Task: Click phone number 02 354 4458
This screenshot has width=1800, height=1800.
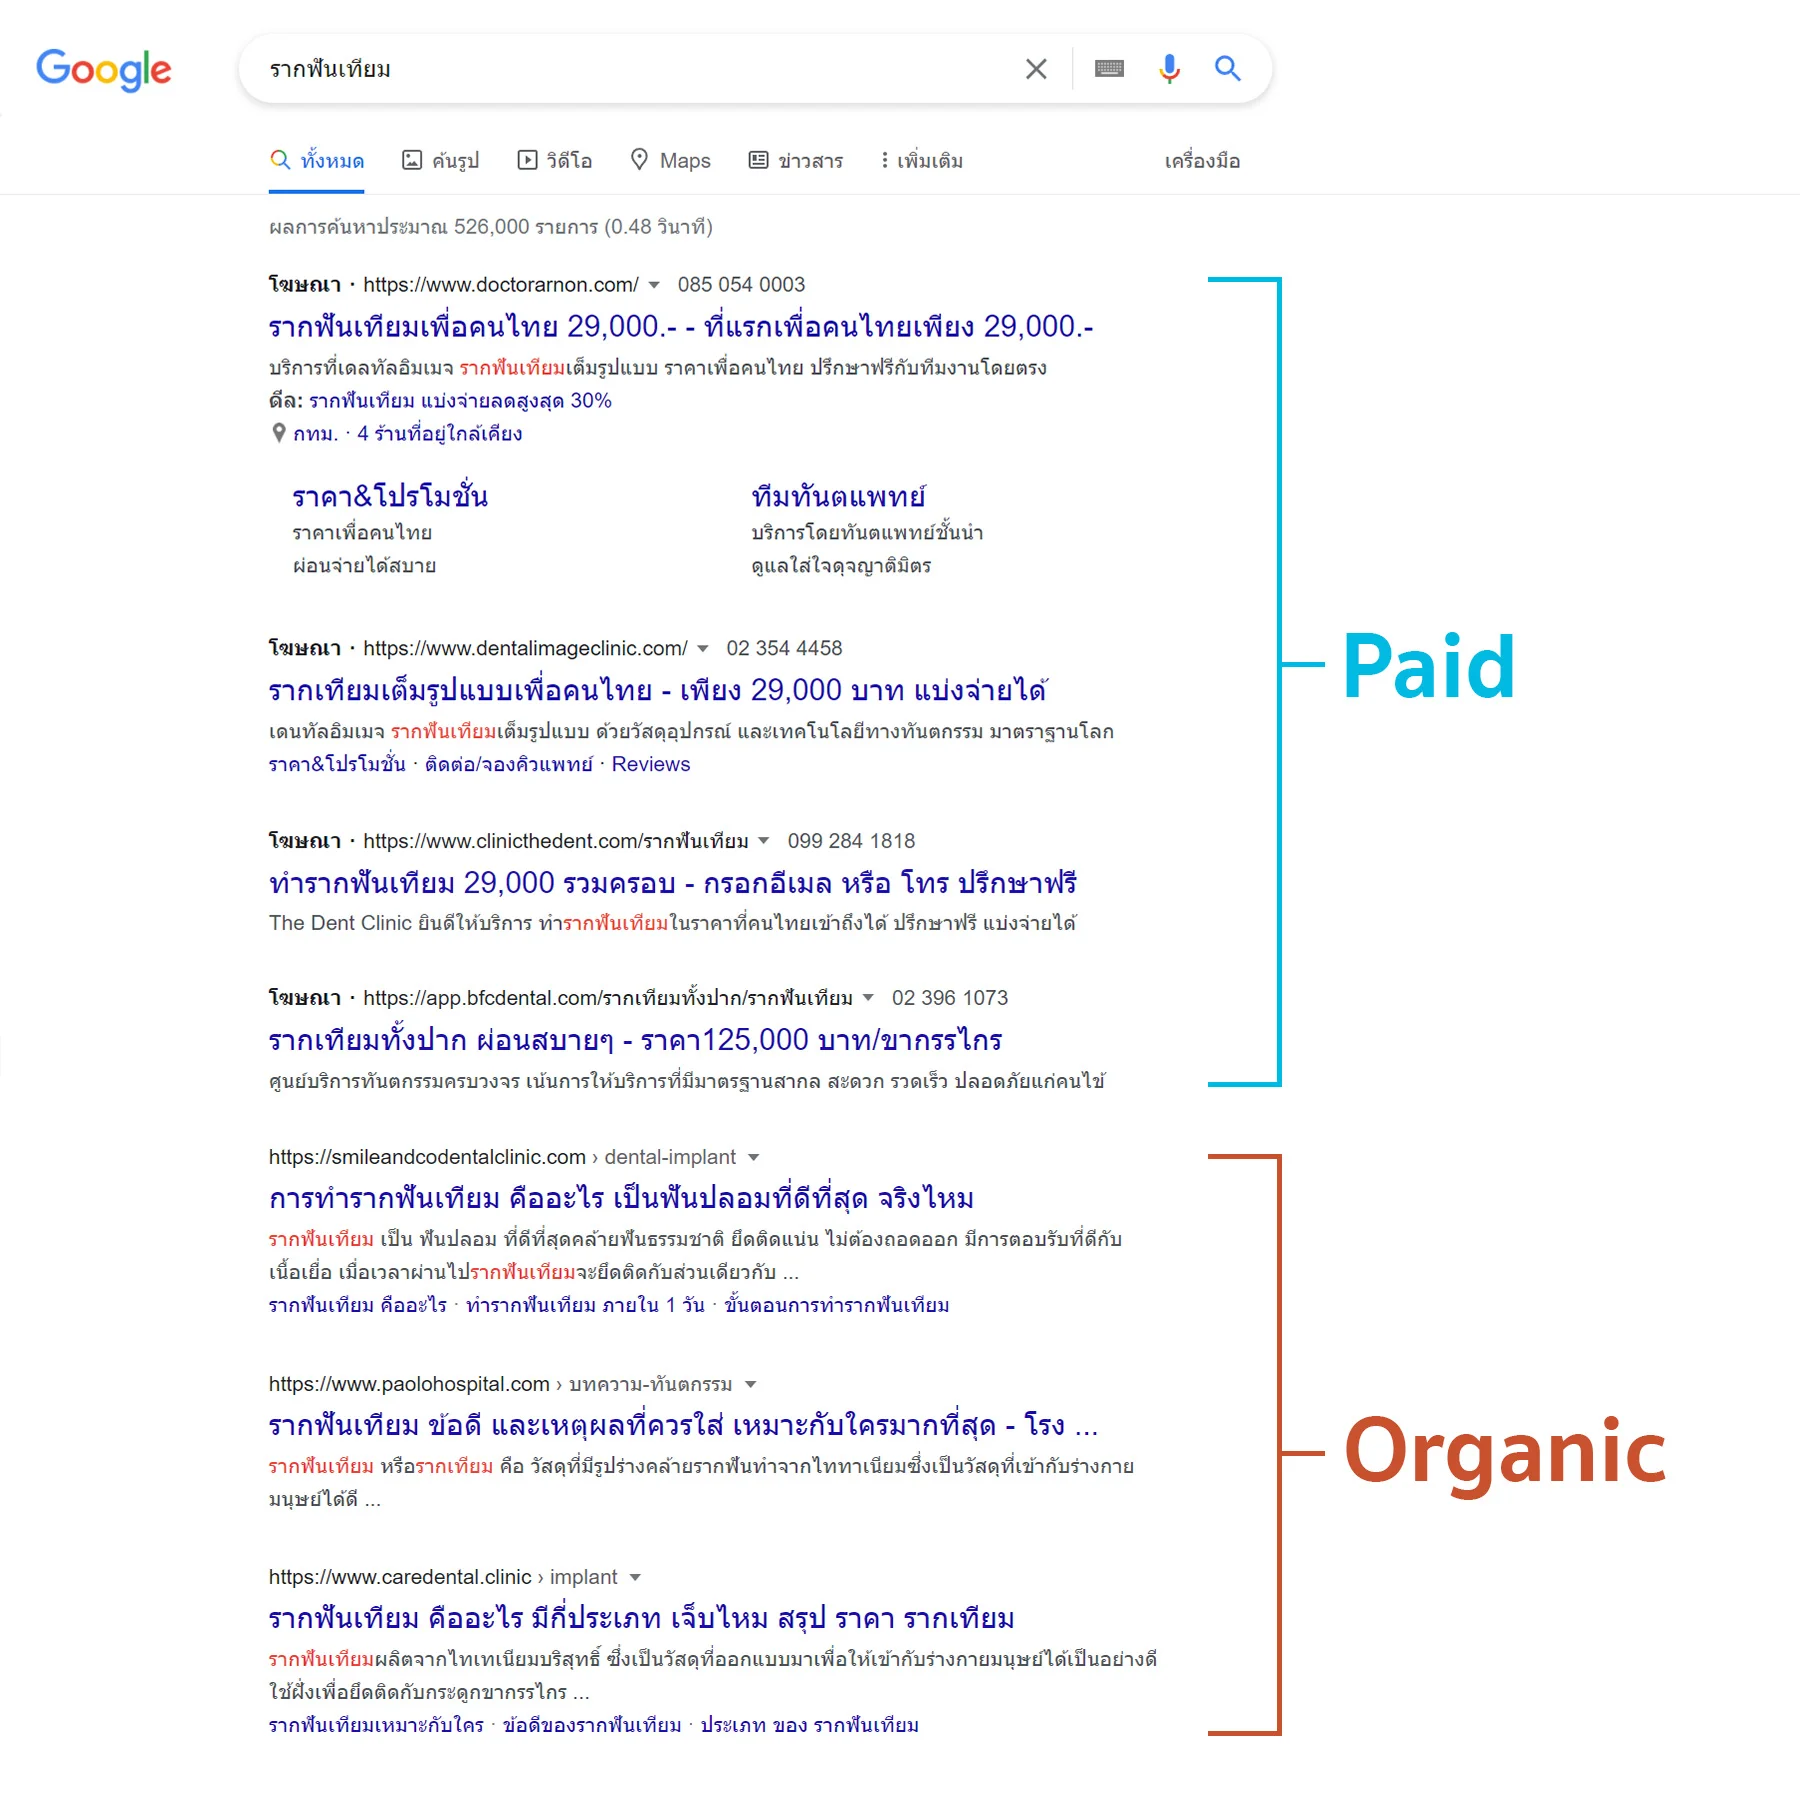Action: click(784, 649)
